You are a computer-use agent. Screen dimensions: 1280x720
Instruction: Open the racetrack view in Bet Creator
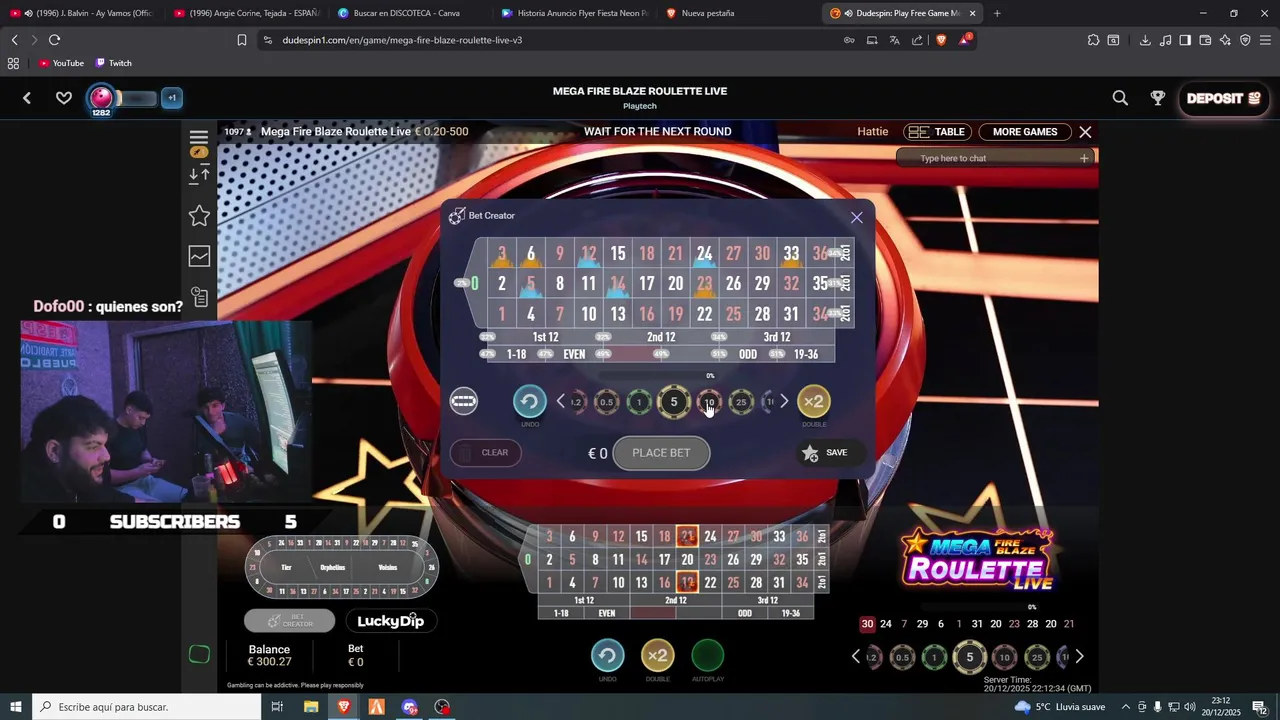464,401
